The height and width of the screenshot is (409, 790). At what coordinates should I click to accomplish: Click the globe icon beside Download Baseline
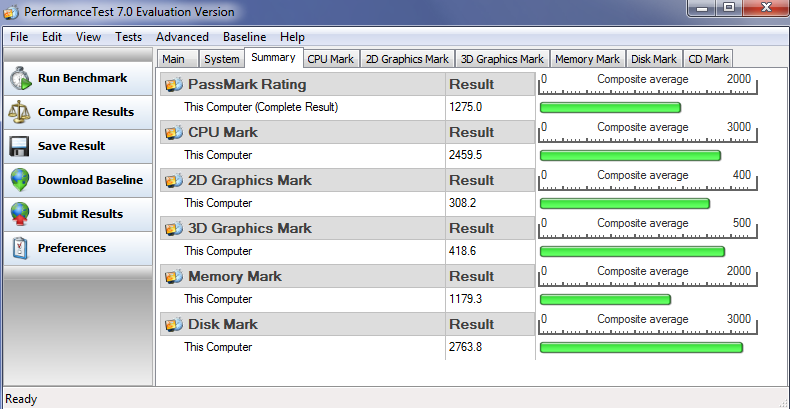click(x=20, y=180)
